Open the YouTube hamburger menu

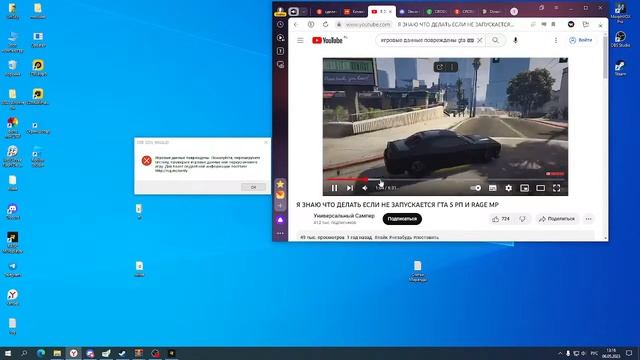pyautogui.click(x=300, y=40)
